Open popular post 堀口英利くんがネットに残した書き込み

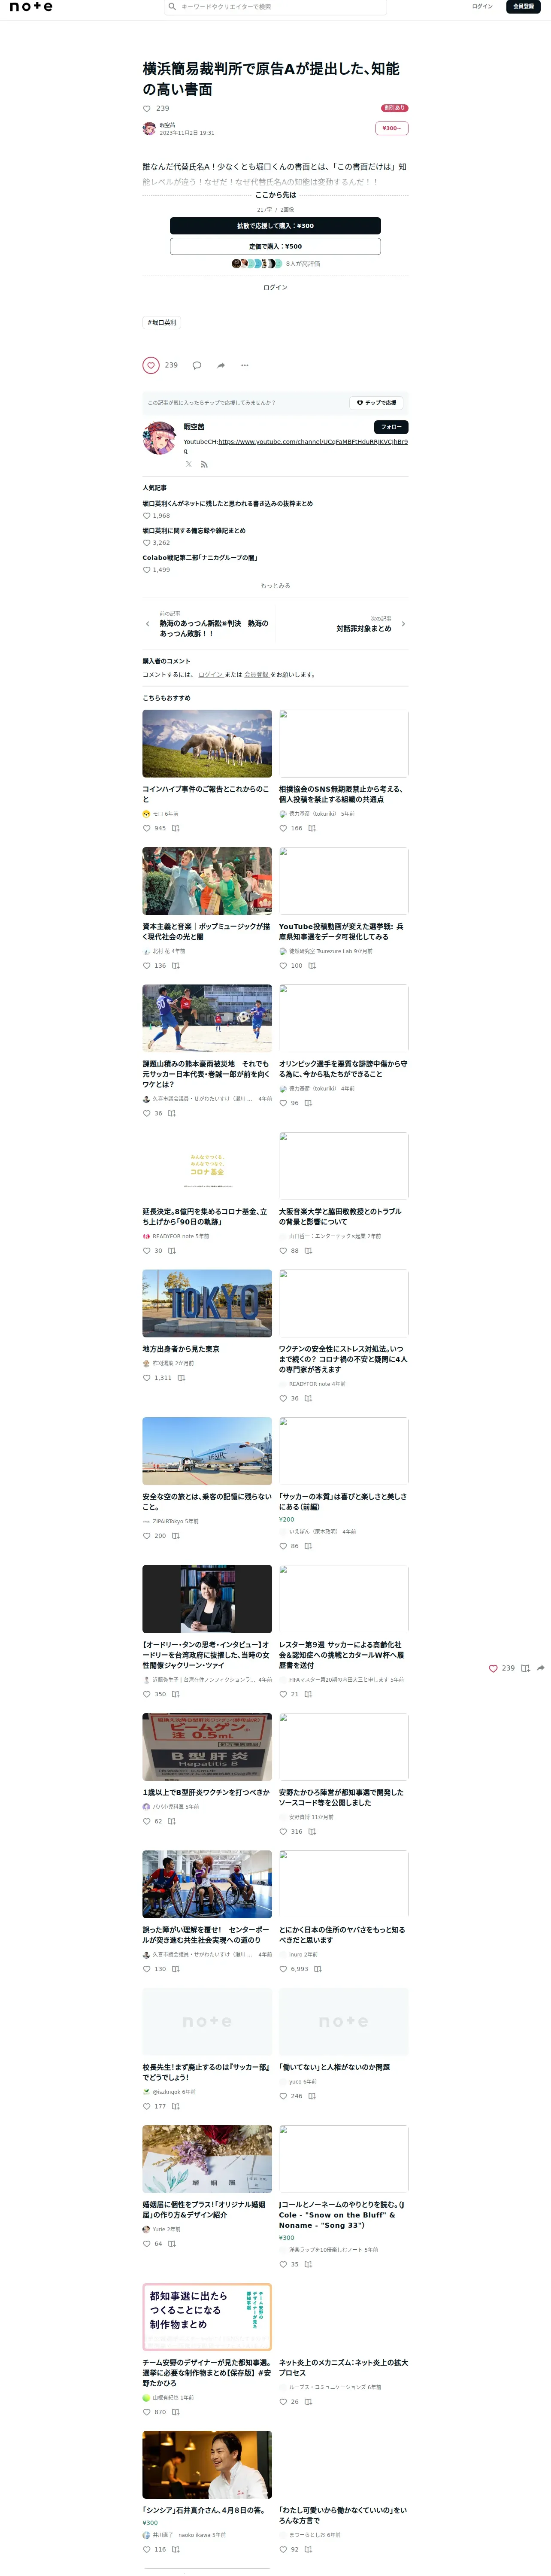click(x=228, y=504)
